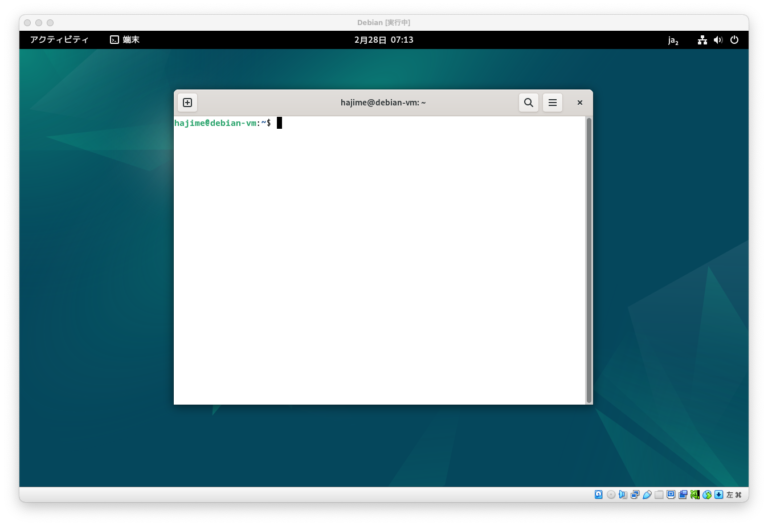Screen dimensions: 768x526
Task: Click the host key indicator 左⌘
Action: click(x=734, y=495)
